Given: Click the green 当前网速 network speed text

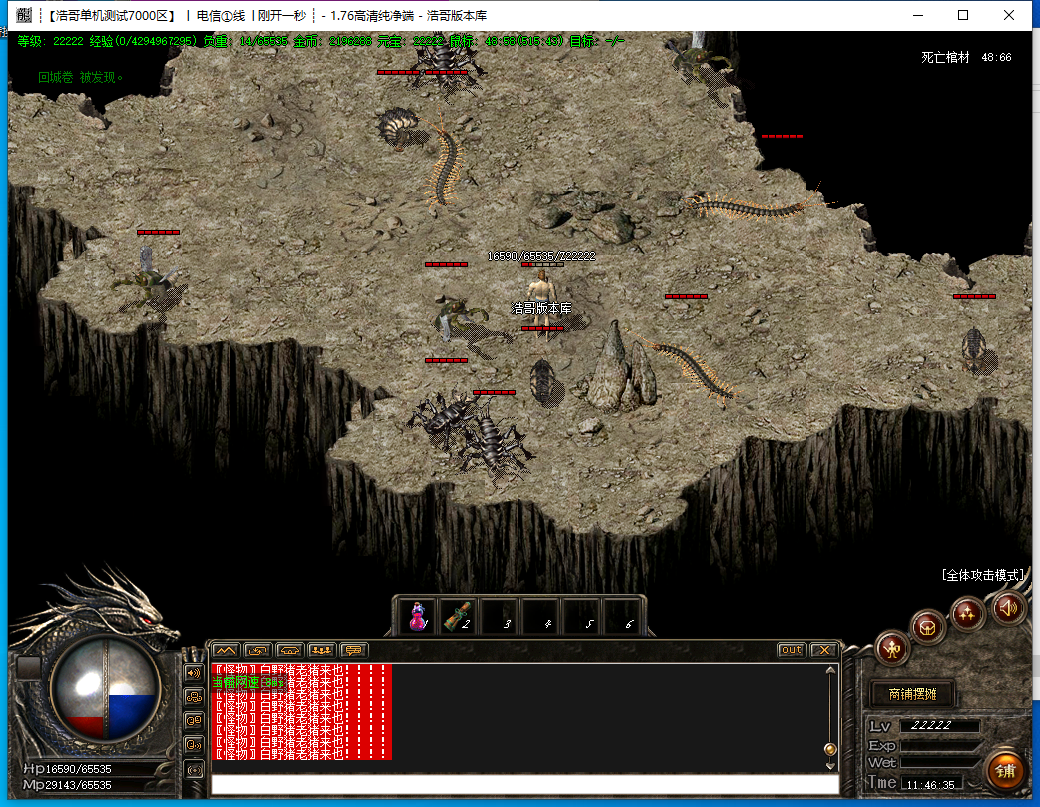Looking at the screenshot, I should click(247, 682).
